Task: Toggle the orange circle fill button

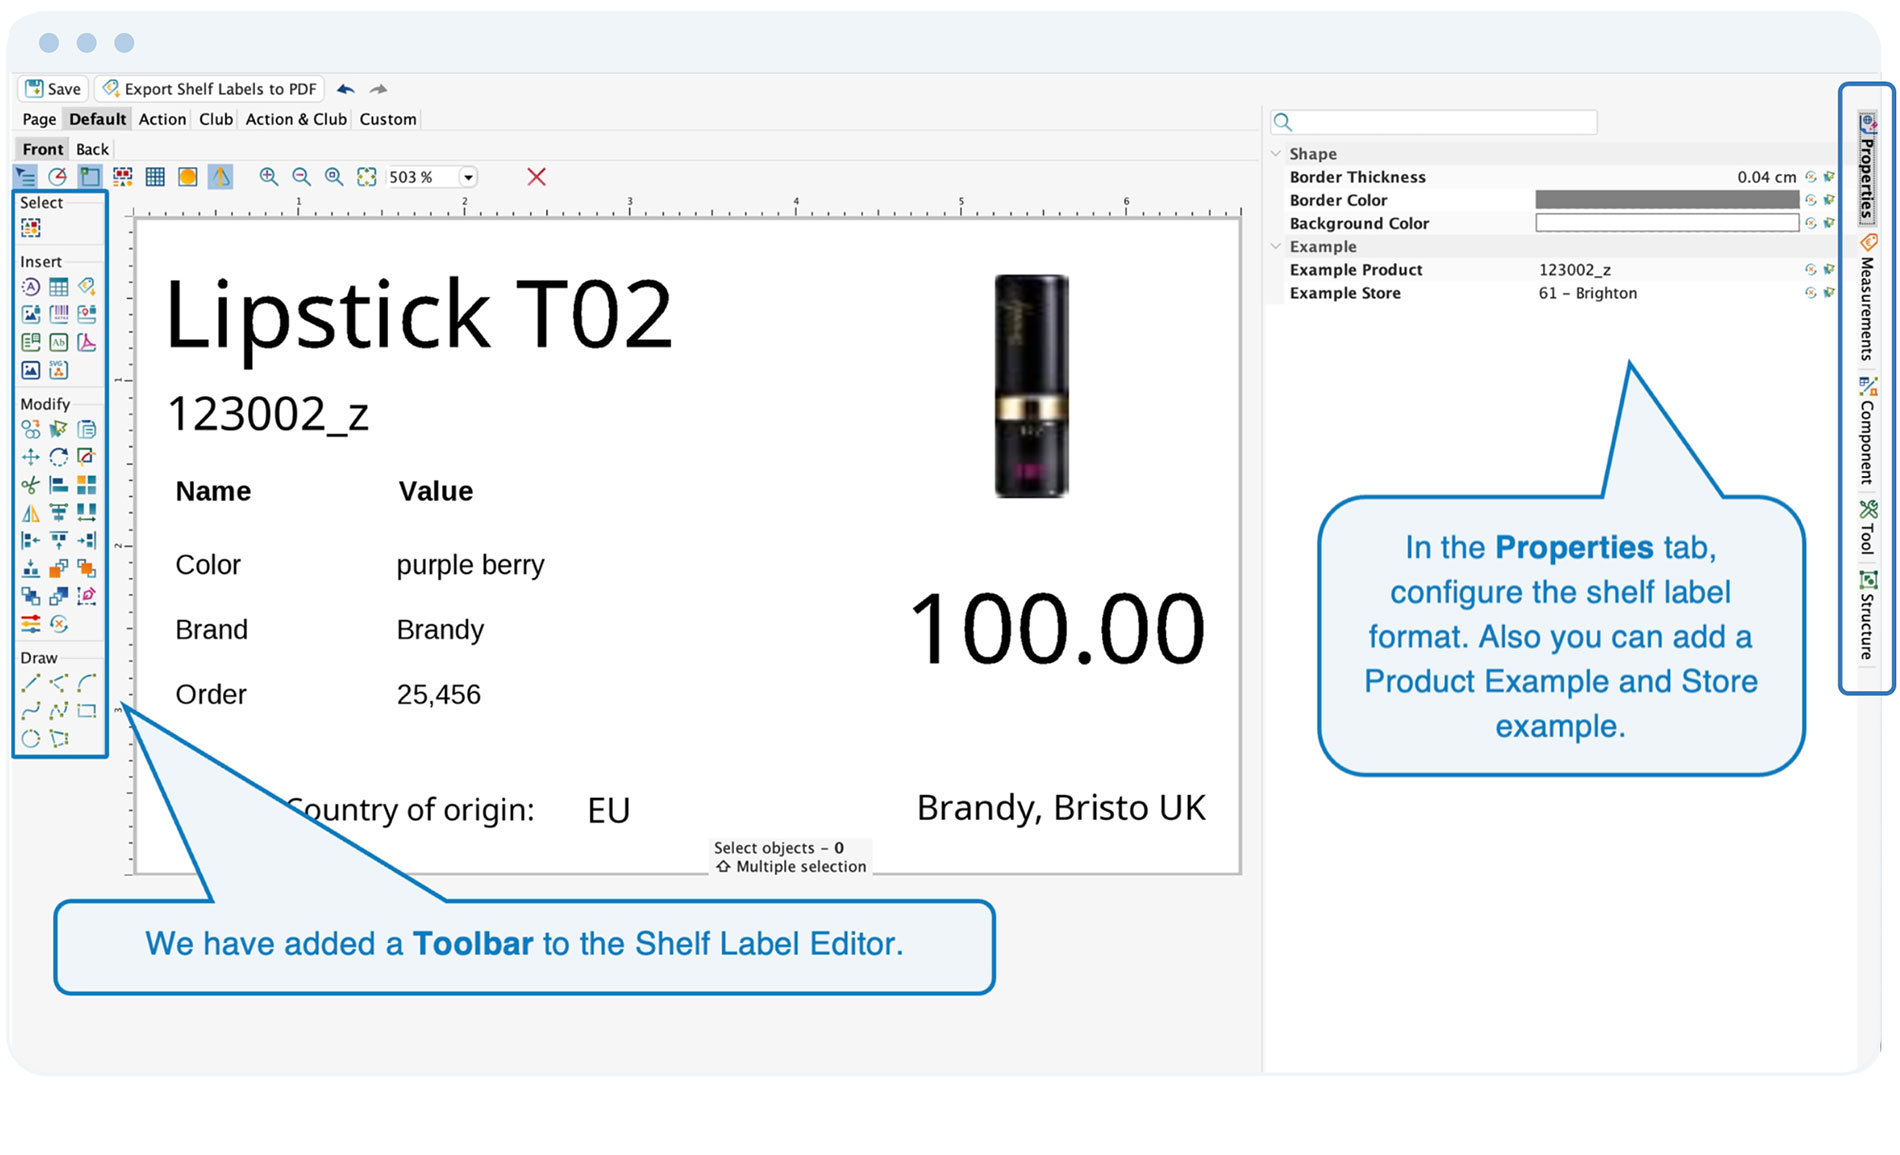Action: click(187, 177)
